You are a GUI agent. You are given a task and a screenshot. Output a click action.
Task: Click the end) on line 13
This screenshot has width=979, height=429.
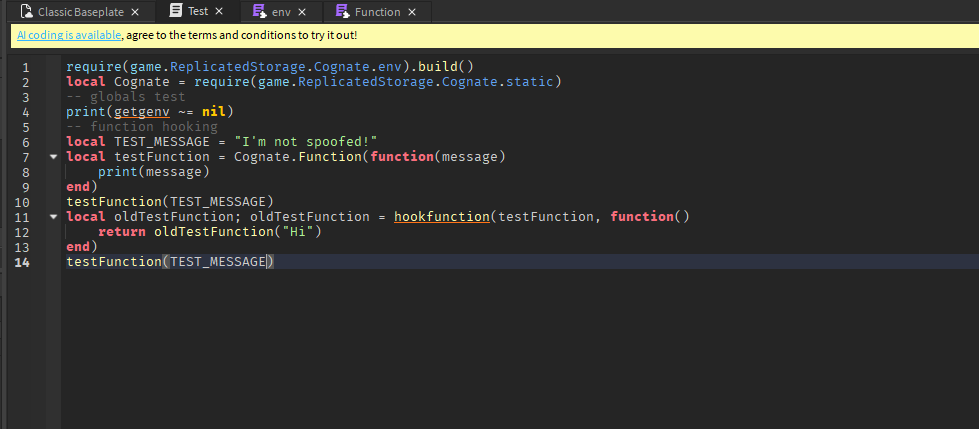82,247
